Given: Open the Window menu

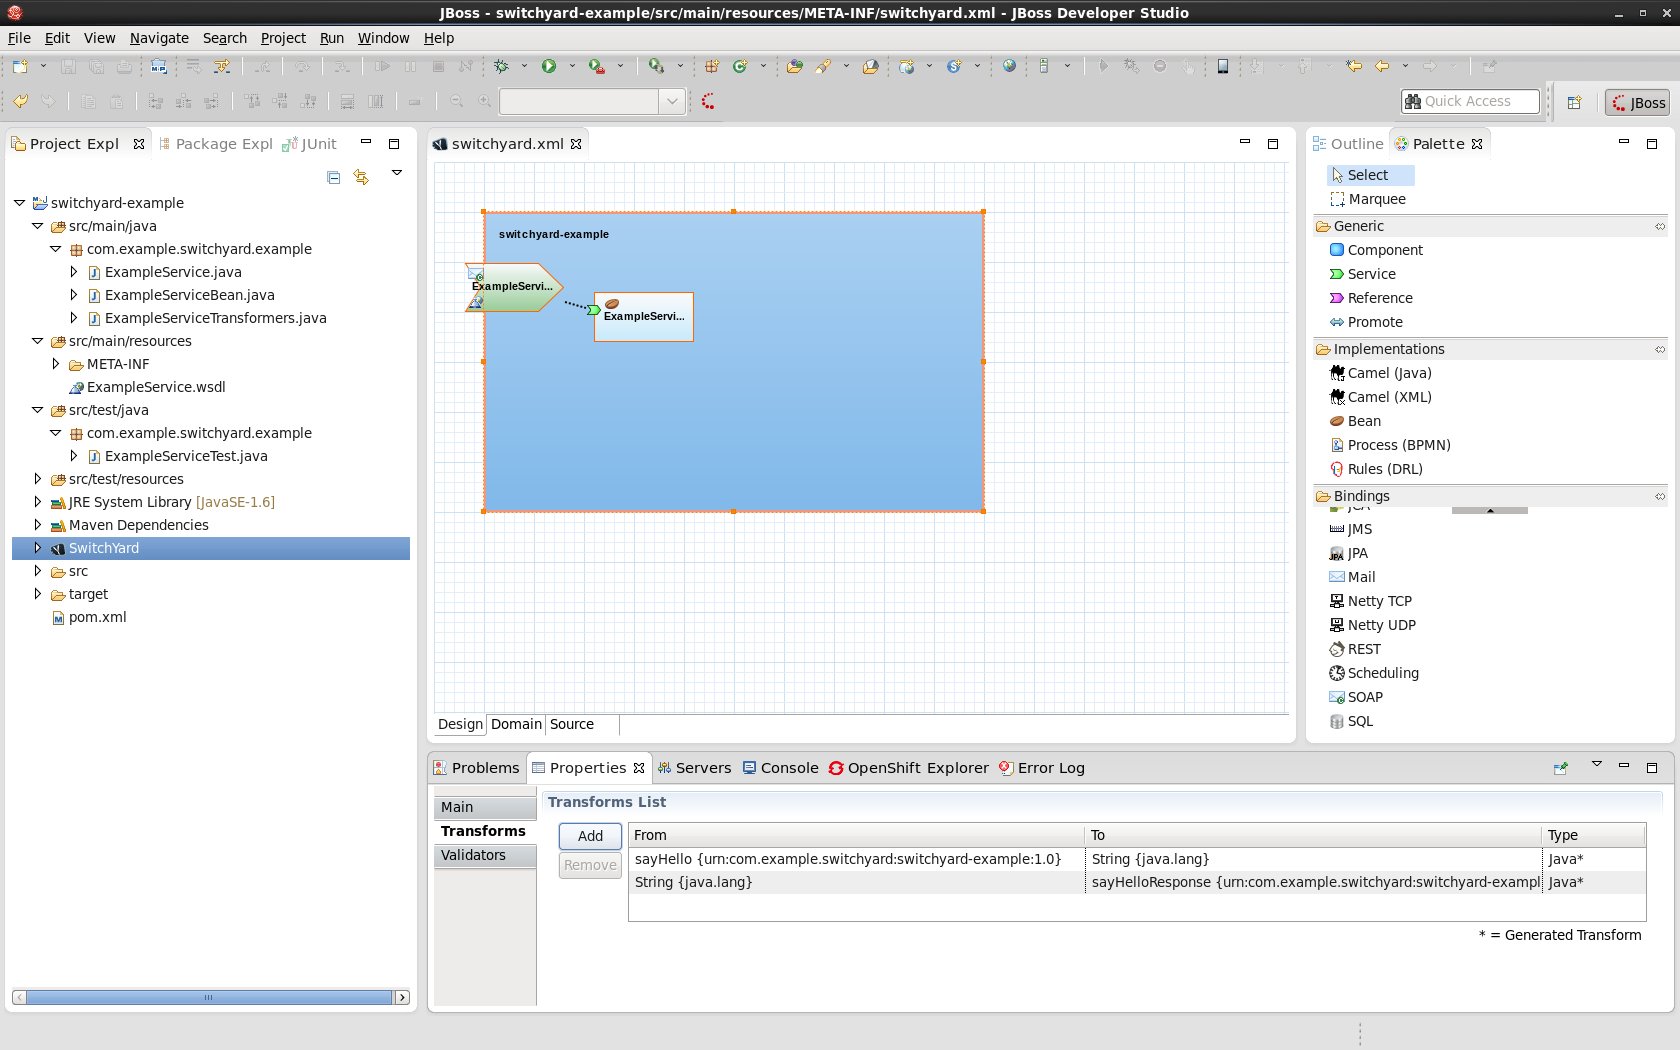Looking at the screenshot, I should click(383, 38).
